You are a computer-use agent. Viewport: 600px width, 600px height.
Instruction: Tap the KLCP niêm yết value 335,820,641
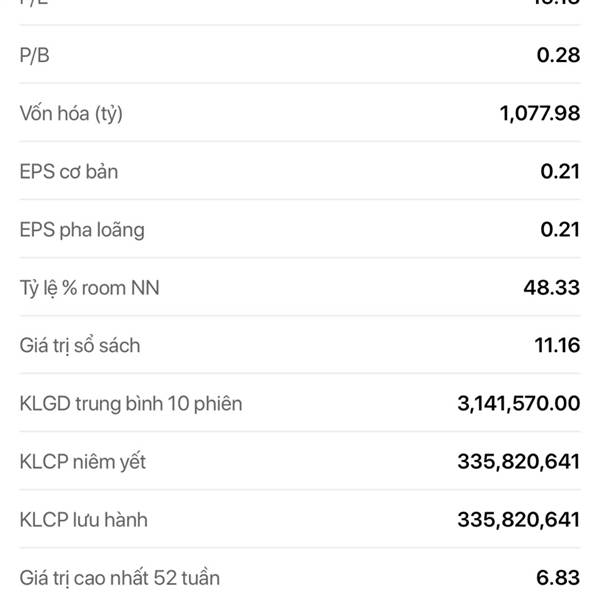click(519, 462)
